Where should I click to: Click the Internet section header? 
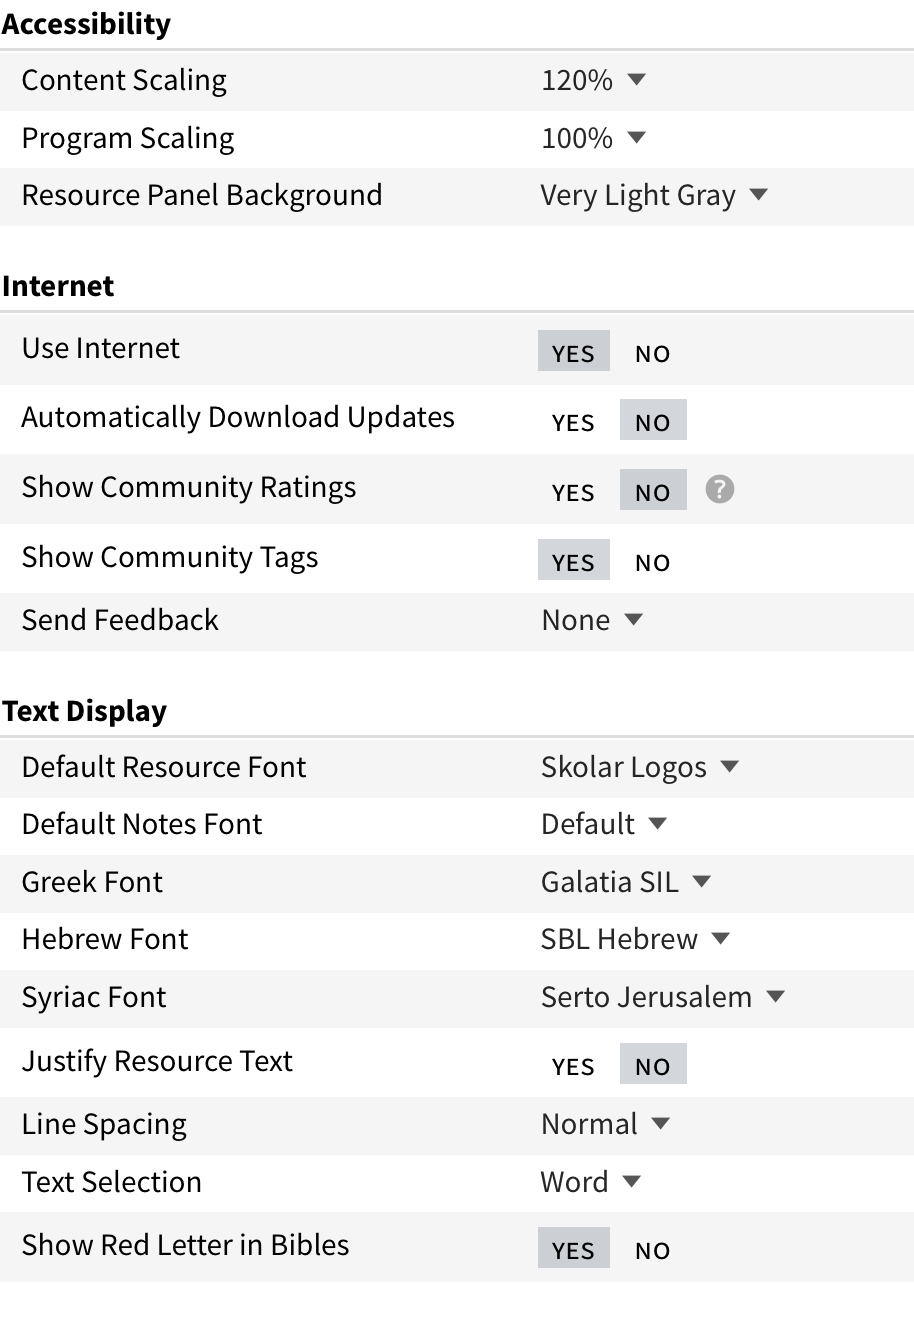click(x=58, y=286)
